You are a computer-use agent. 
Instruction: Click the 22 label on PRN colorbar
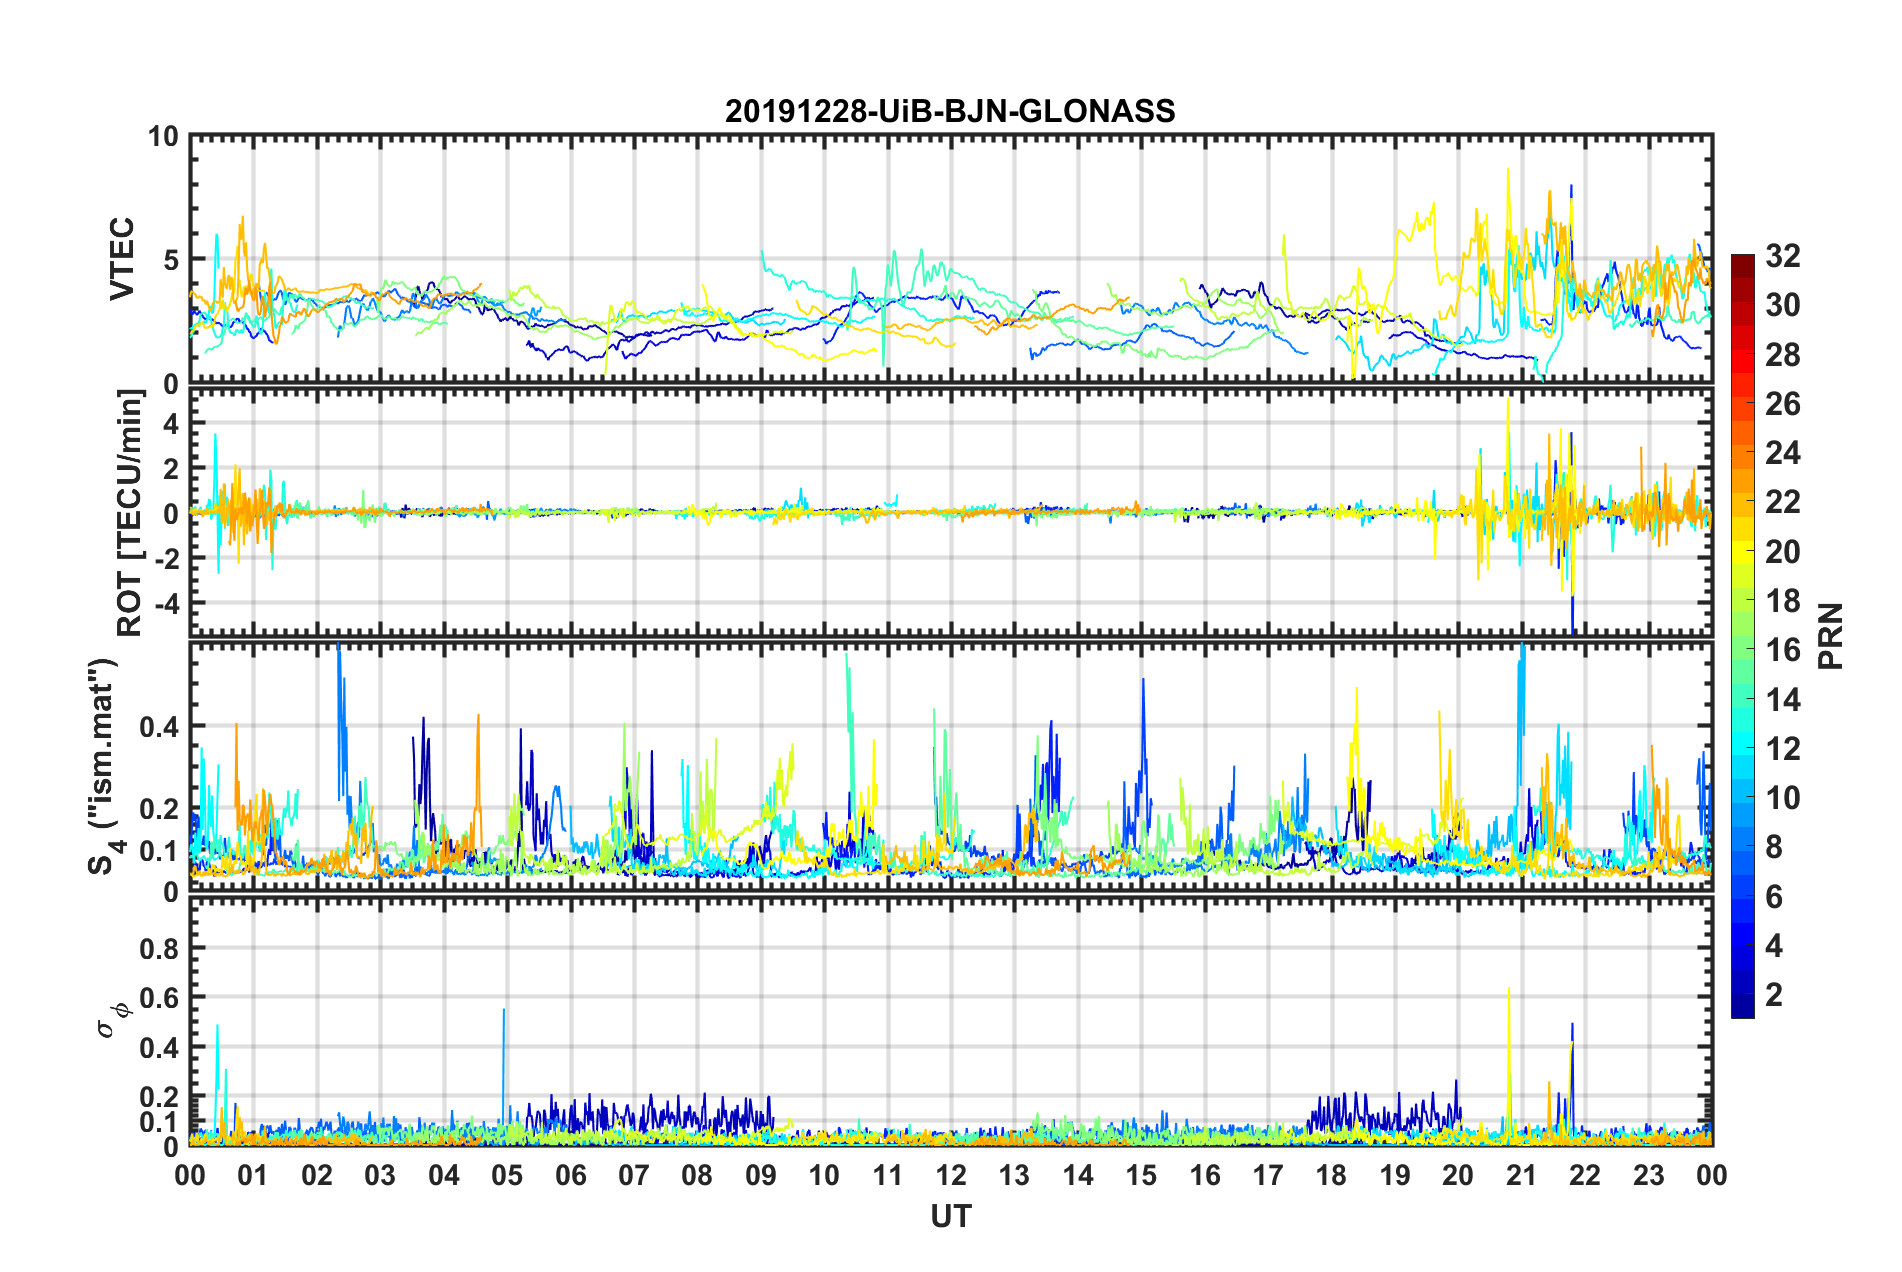pos(1782,502)
